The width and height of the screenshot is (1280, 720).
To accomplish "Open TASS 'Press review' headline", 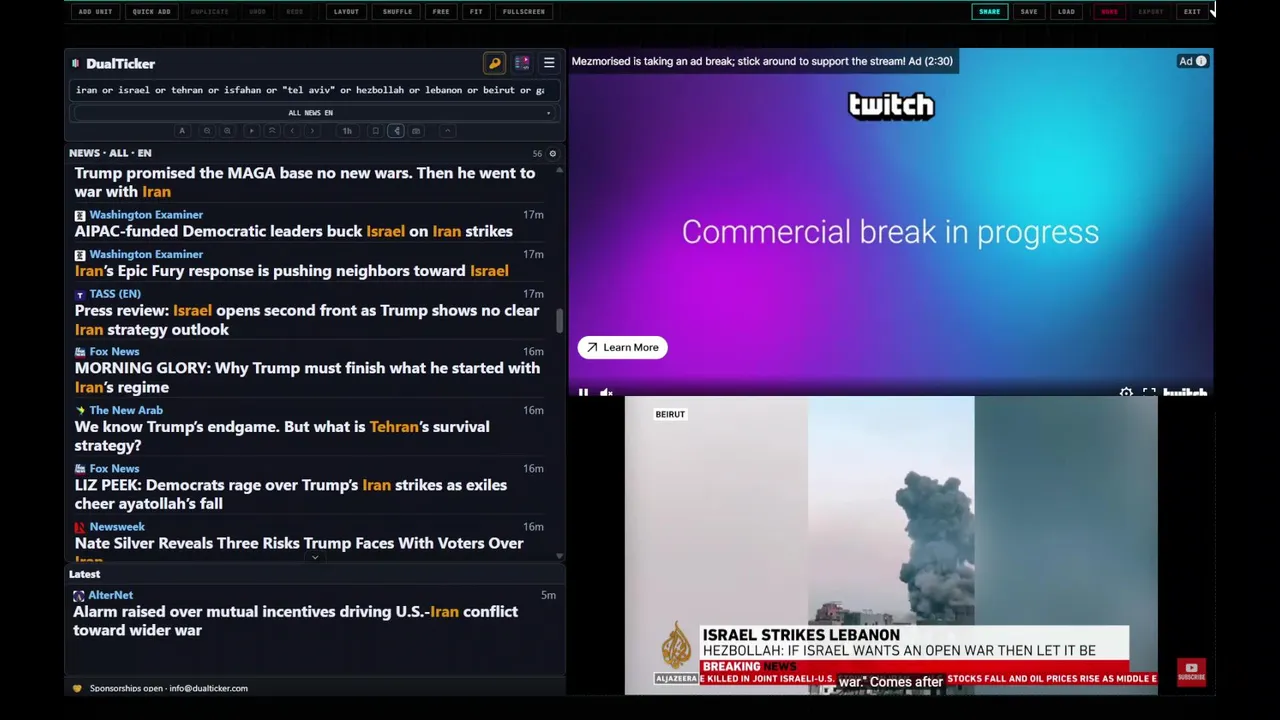I will [x=307, y=320].
